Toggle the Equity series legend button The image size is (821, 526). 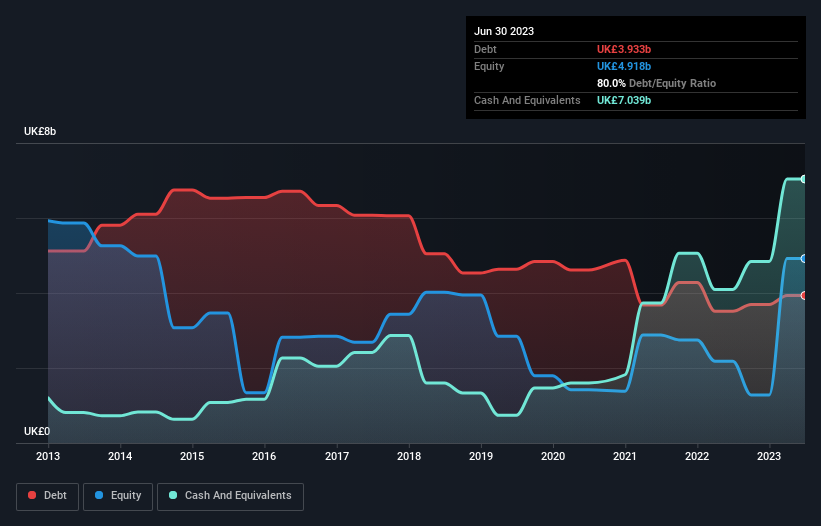118,496
